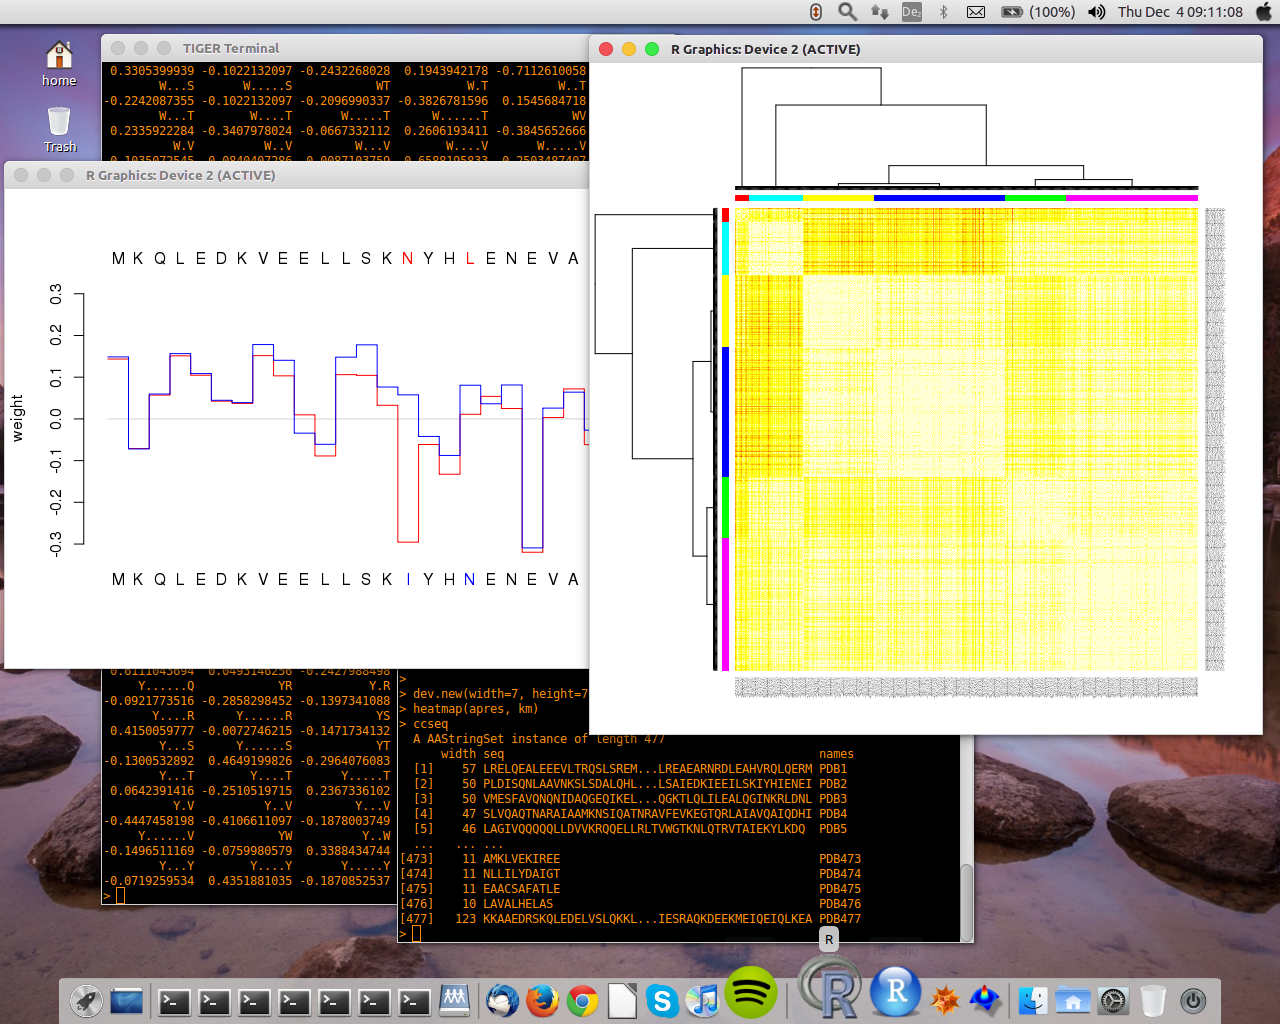This screenshot has width=1280, height=1024.
Task: Open the battery status indicator menu
Action: (x=1012, y=12)
